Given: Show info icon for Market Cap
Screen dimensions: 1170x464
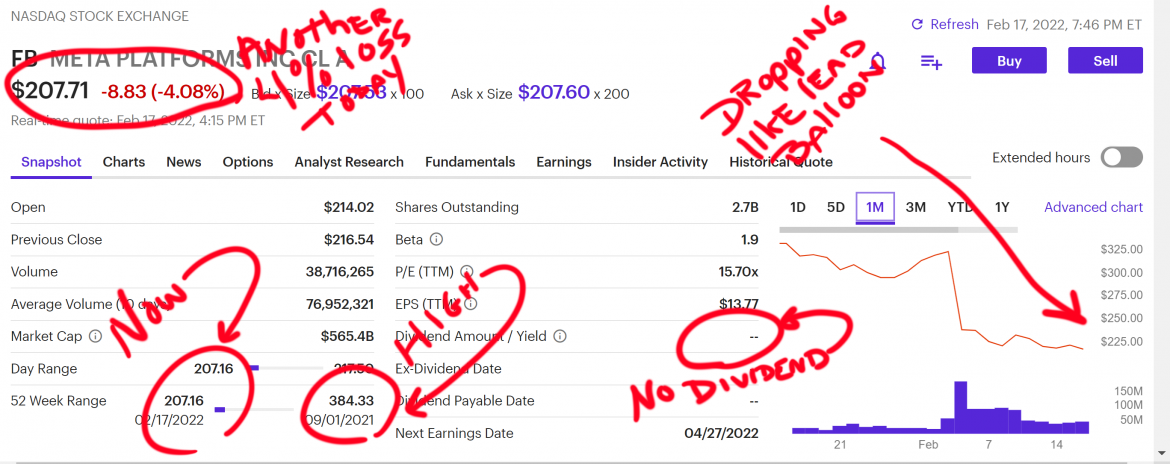Looking at the screenshot, I should (96, 336).
